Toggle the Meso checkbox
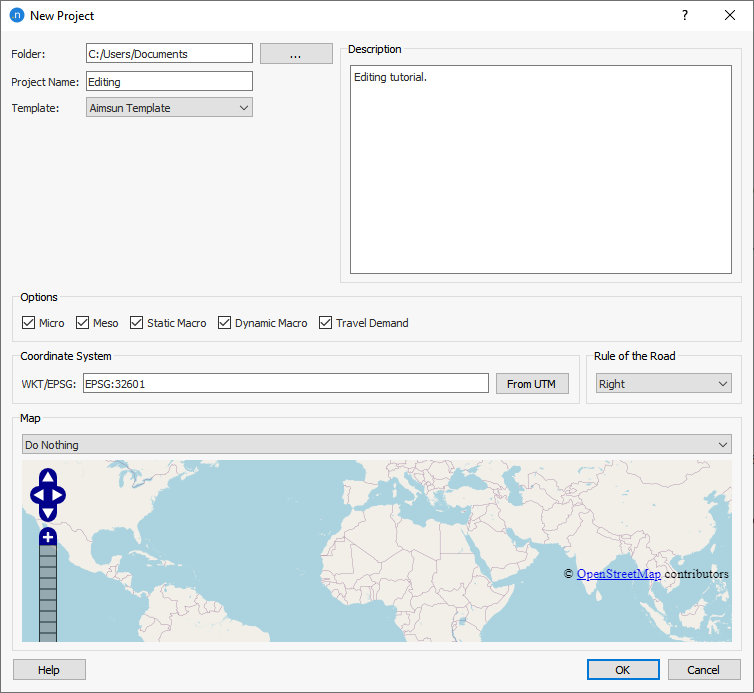Image resolution: width=754 pixels, height=693 pixels. (x=83, y=323)
